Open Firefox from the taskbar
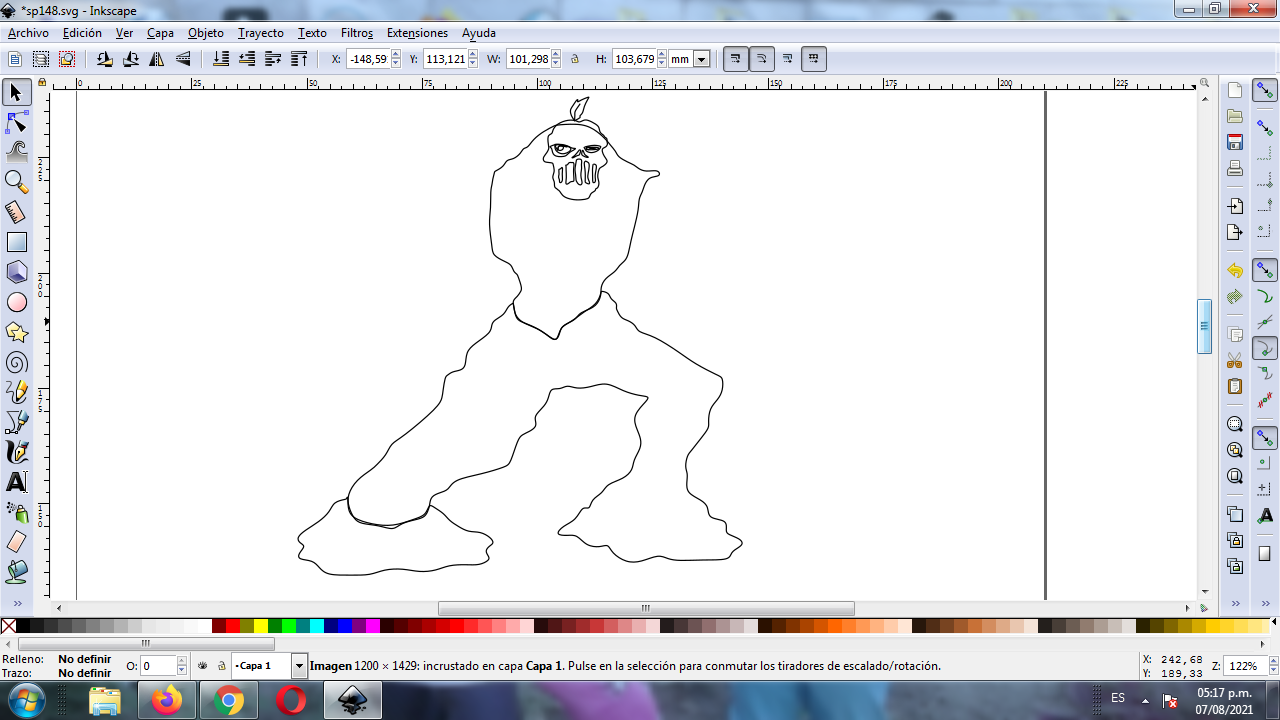The width and height of the screenshot is (1280, 720). 167,701
